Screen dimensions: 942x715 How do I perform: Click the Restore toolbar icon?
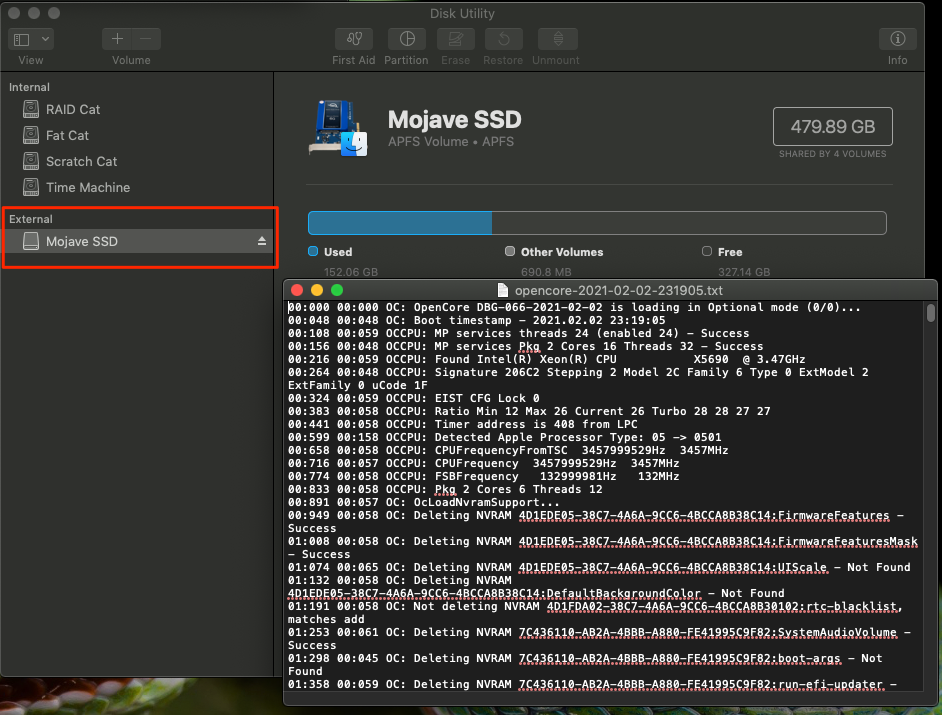pyautogui.click(x=503, y=39)
